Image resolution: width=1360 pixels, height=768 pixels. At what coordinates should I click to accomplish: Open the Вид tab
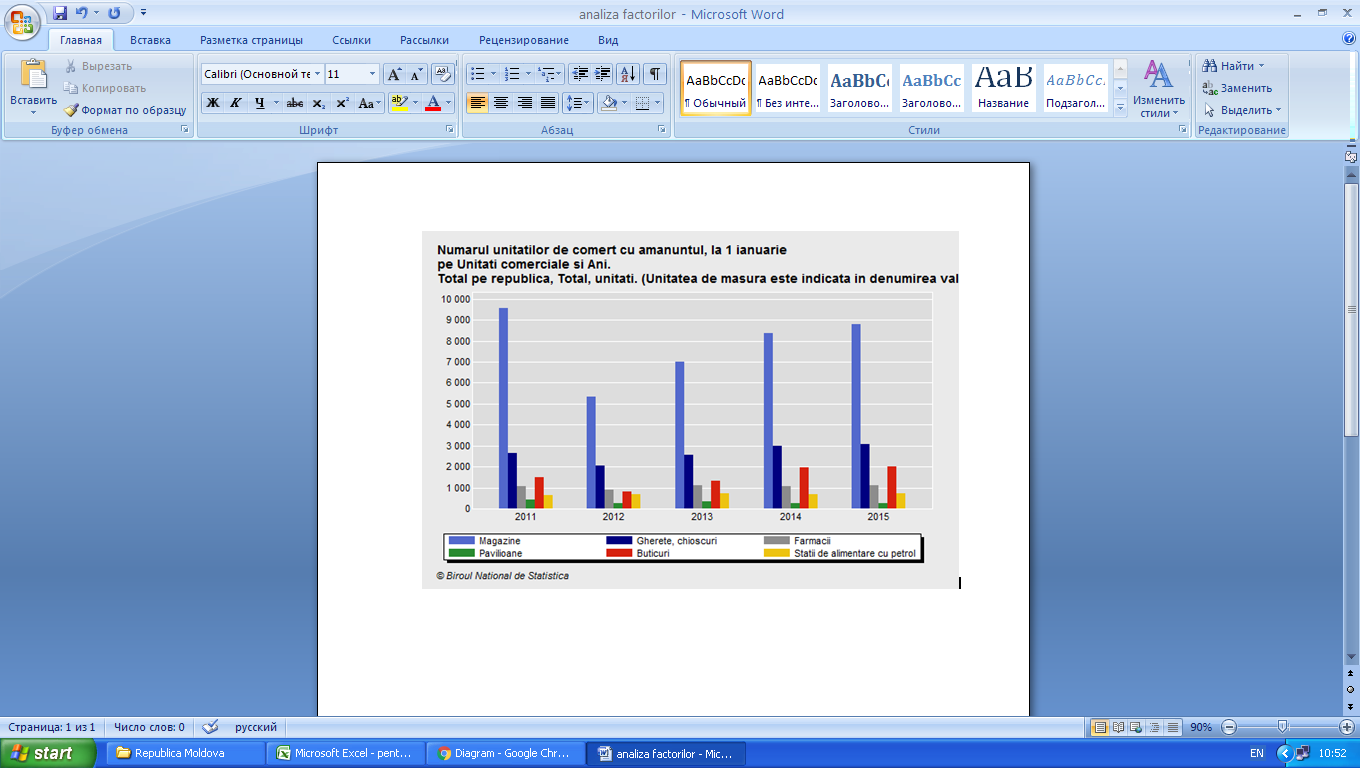(608, 40)
